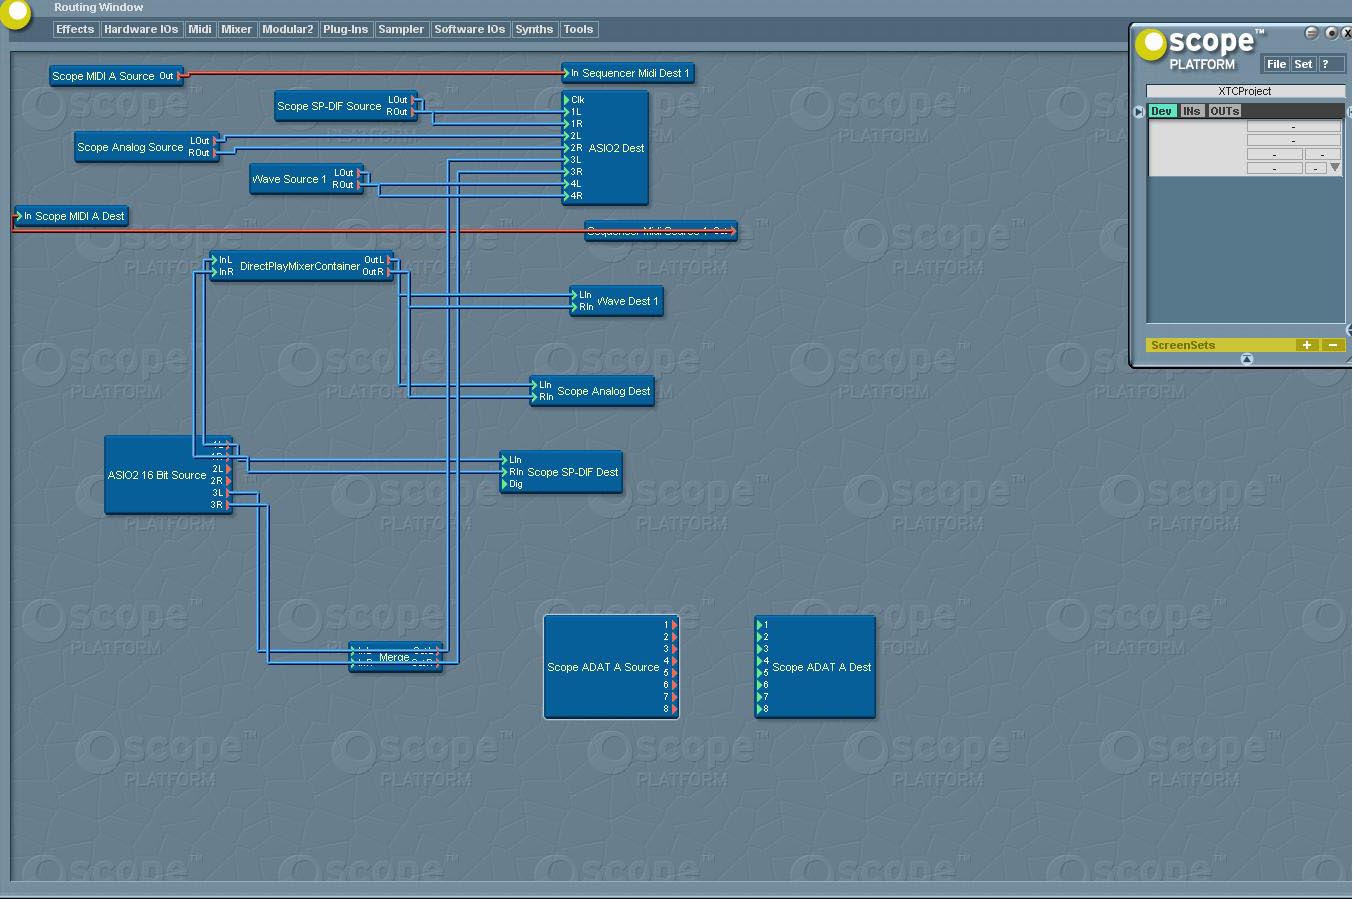The image size is (1353, 899).
Task: Add a ScreenSet with plus button
Action: [x=1306, y=345]
